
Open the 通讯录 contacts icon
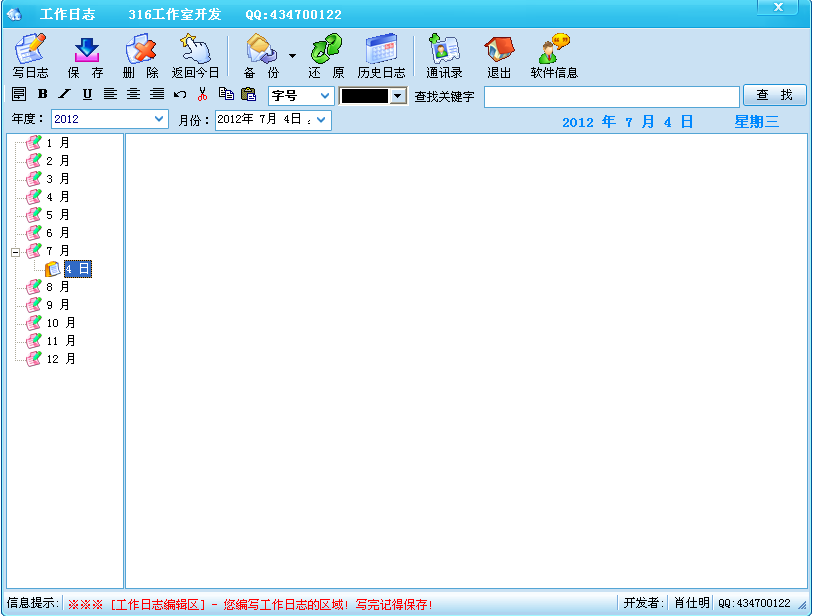(x=444, y=56)
